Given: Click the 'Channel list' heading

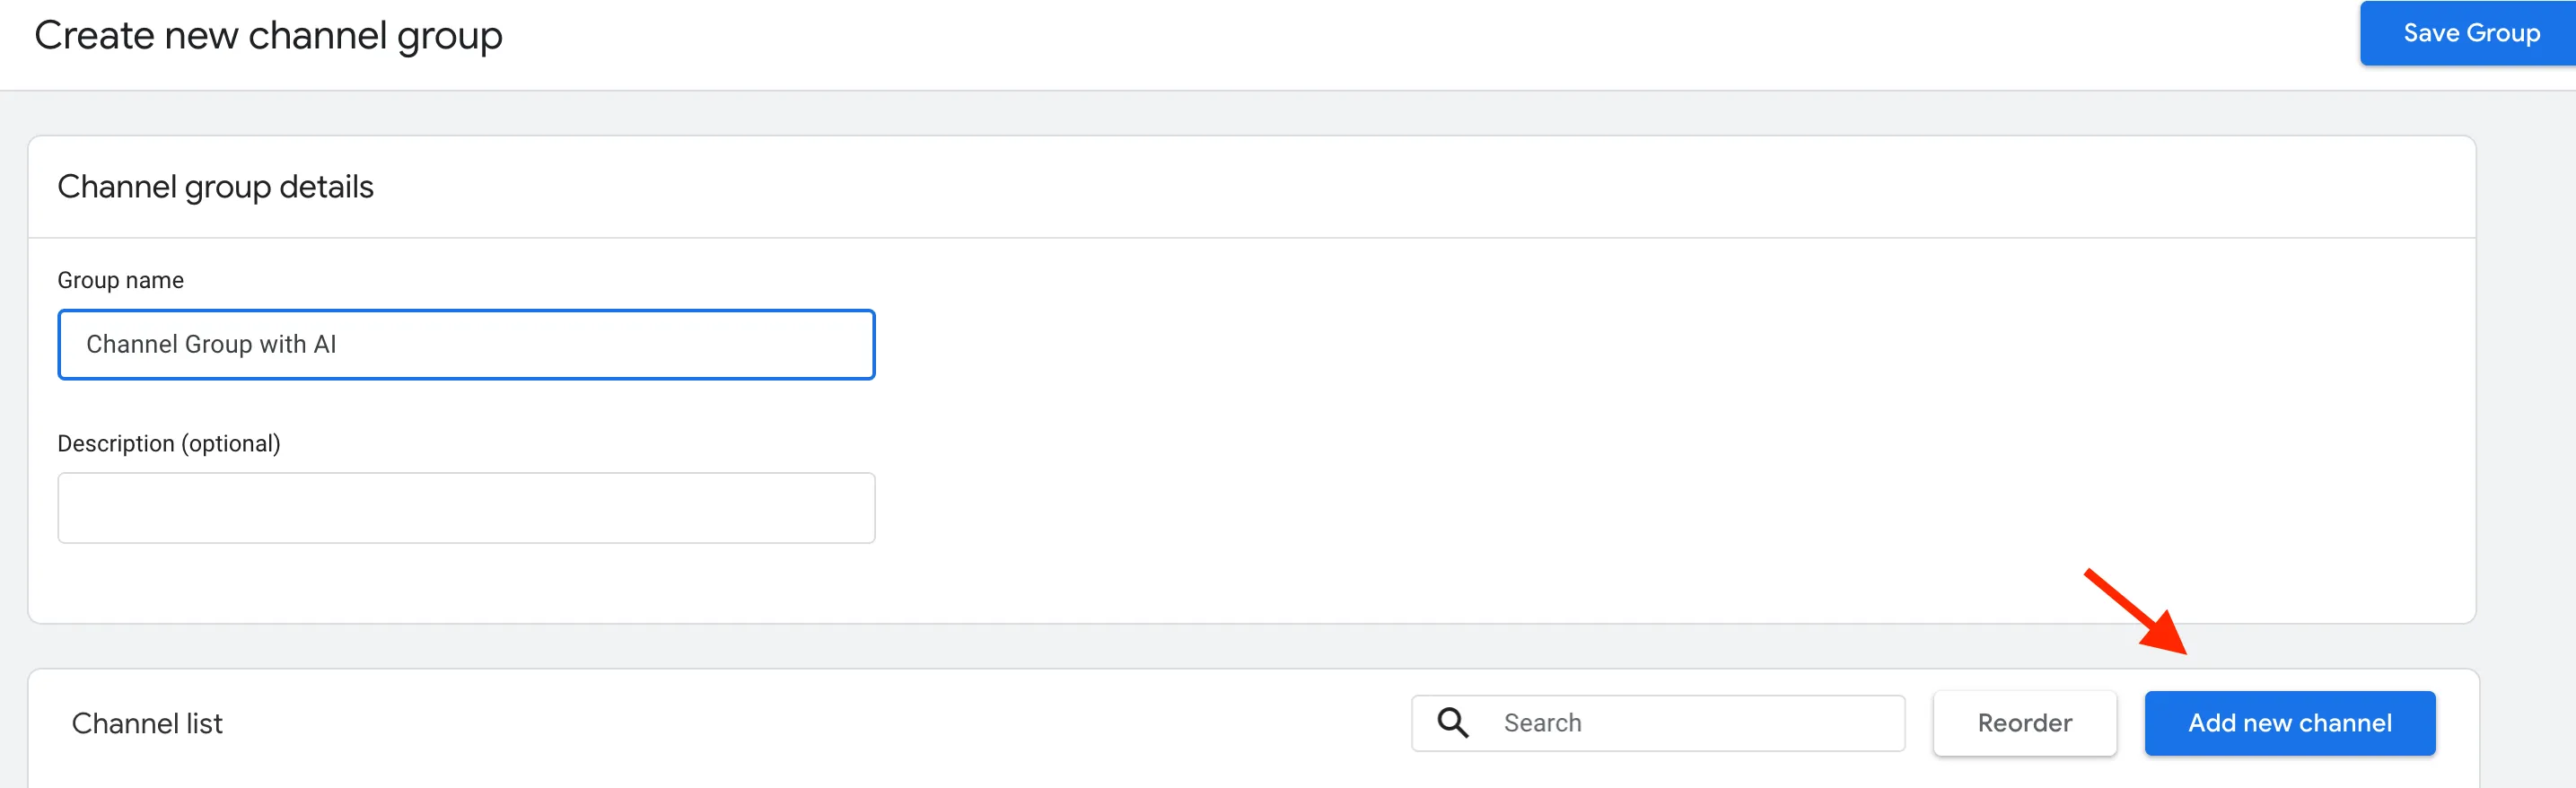Looking at the screenshot, I should click(147, 723).
